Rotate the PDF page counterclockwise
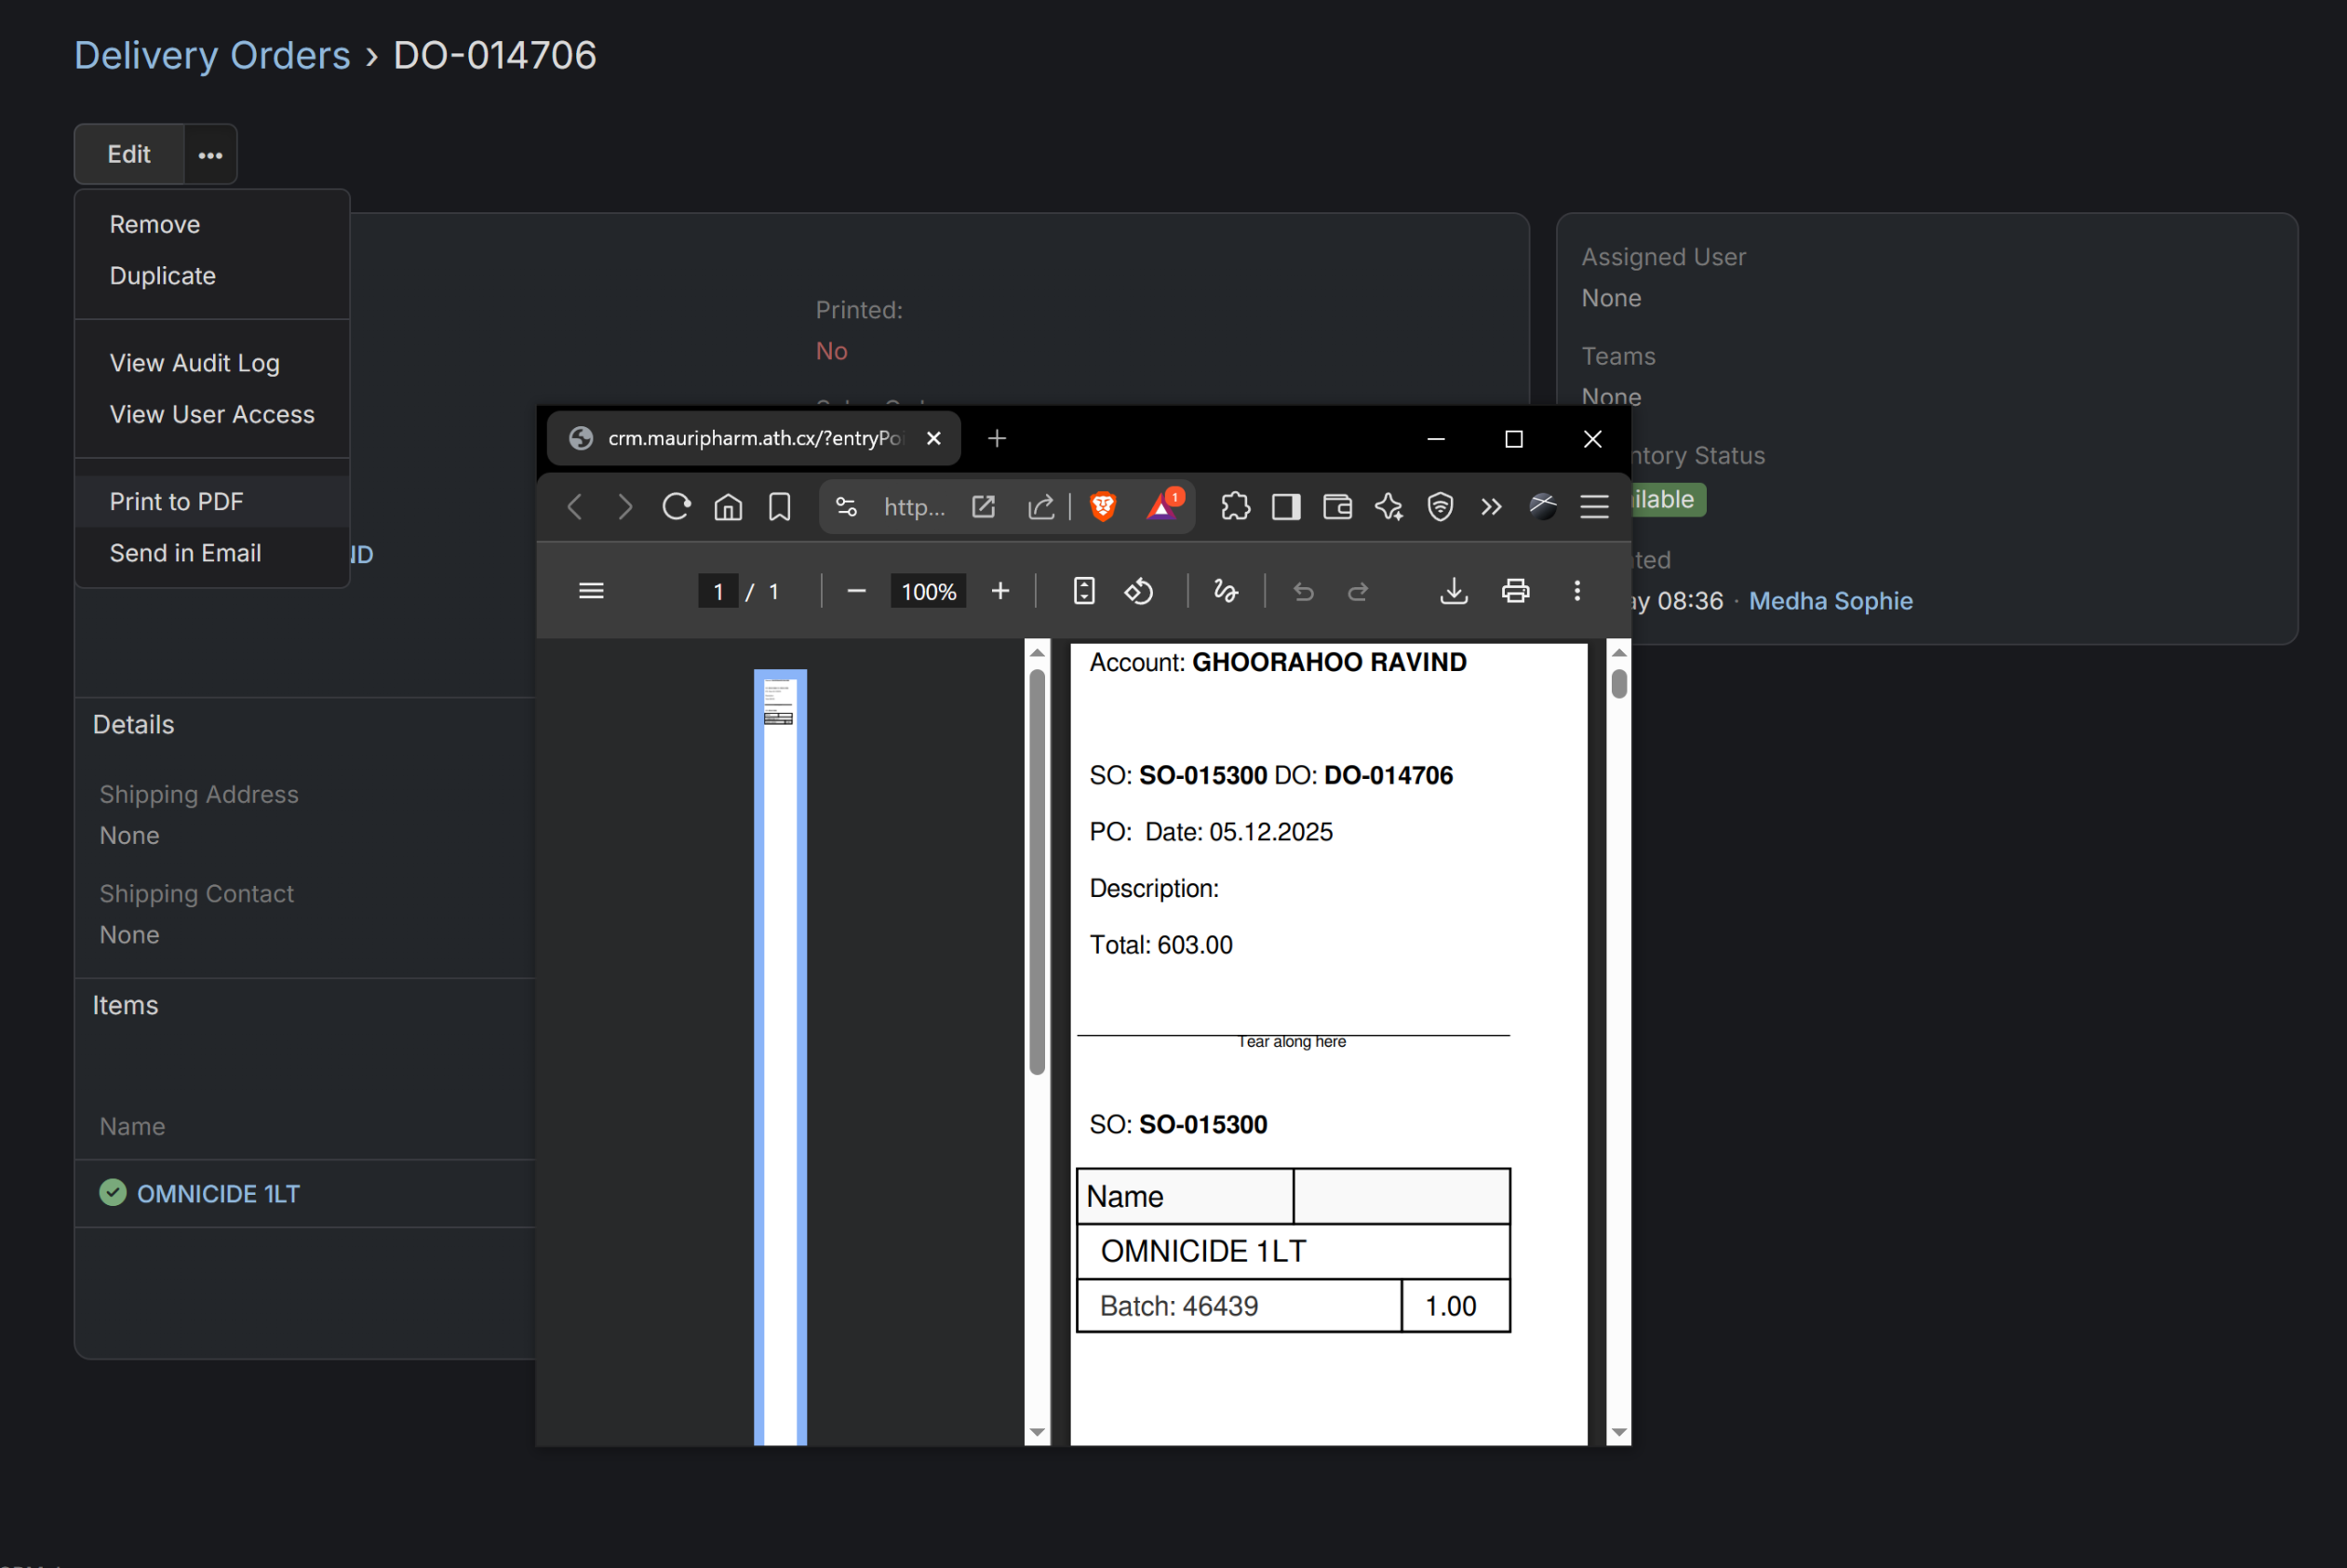 [x=1139, y=591]
